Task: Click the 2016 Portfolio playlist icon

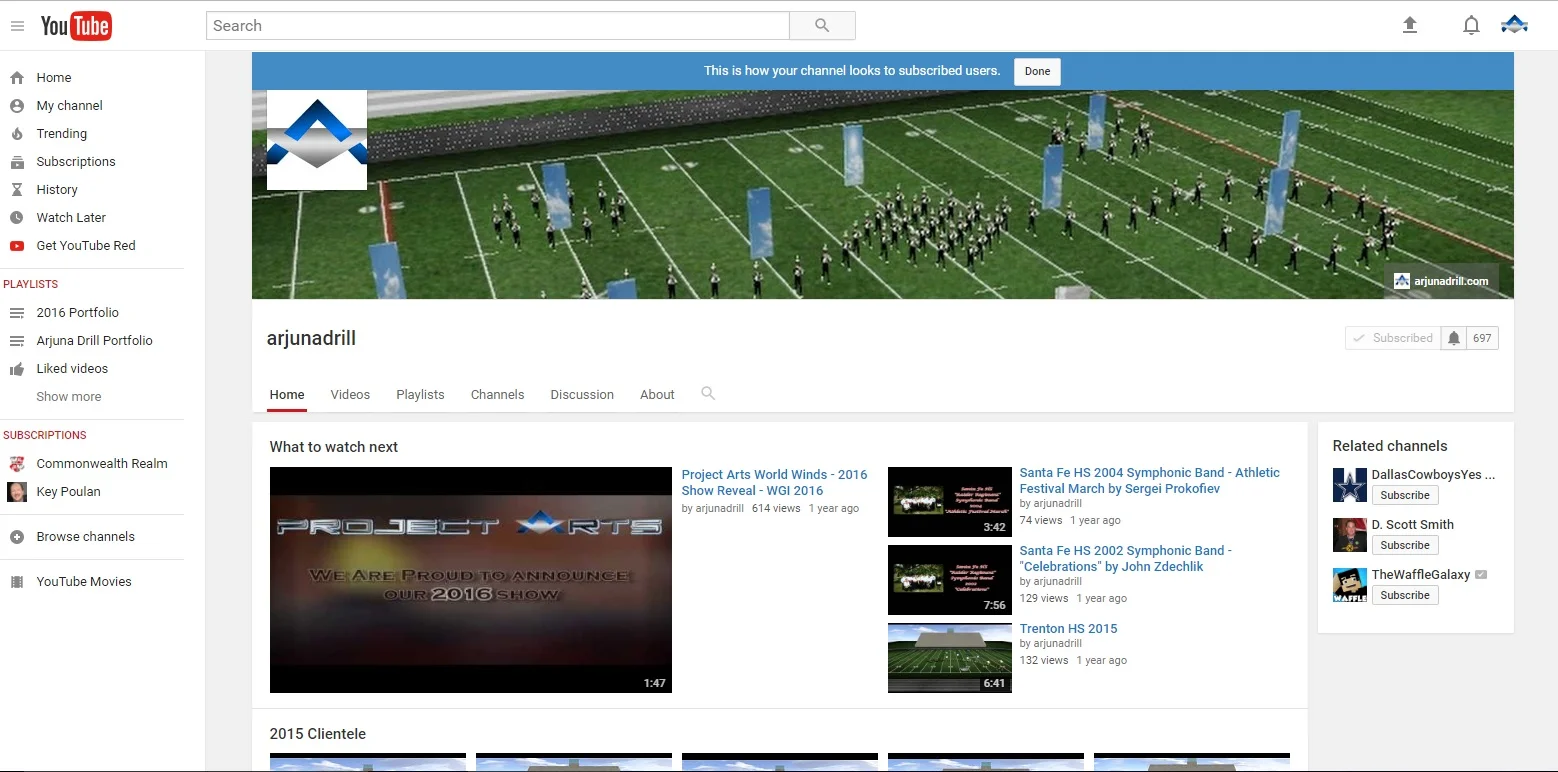Action: (17, 312)
